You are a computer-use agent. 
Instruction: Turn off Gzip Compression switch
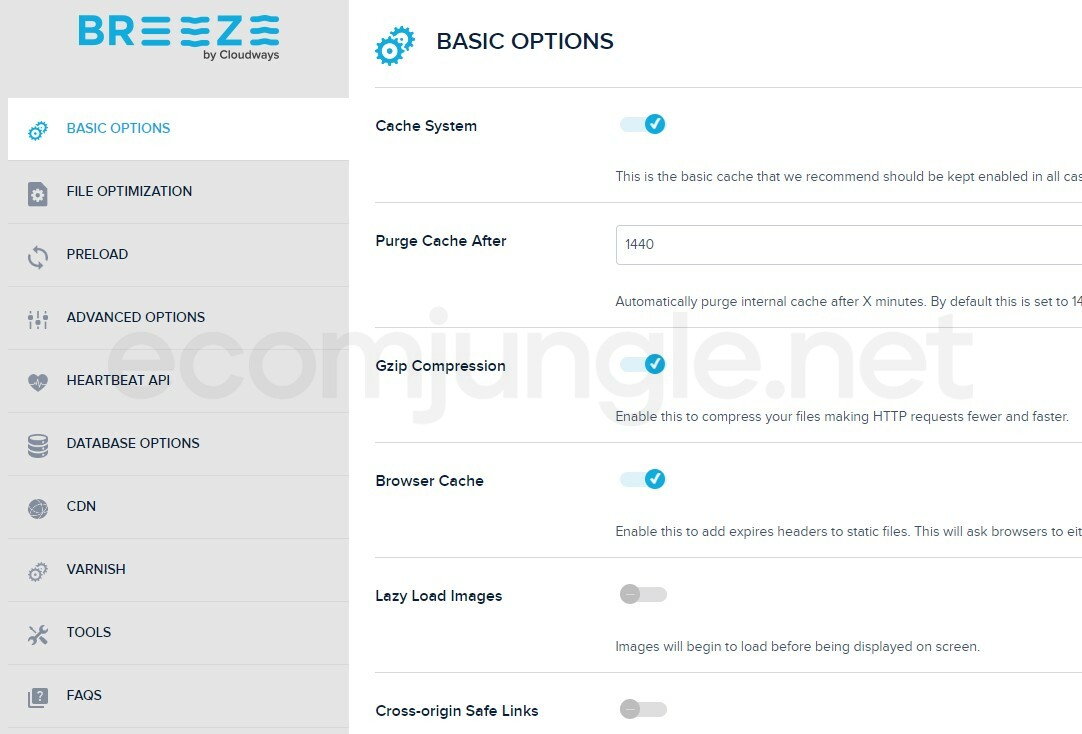coord(643,365)
